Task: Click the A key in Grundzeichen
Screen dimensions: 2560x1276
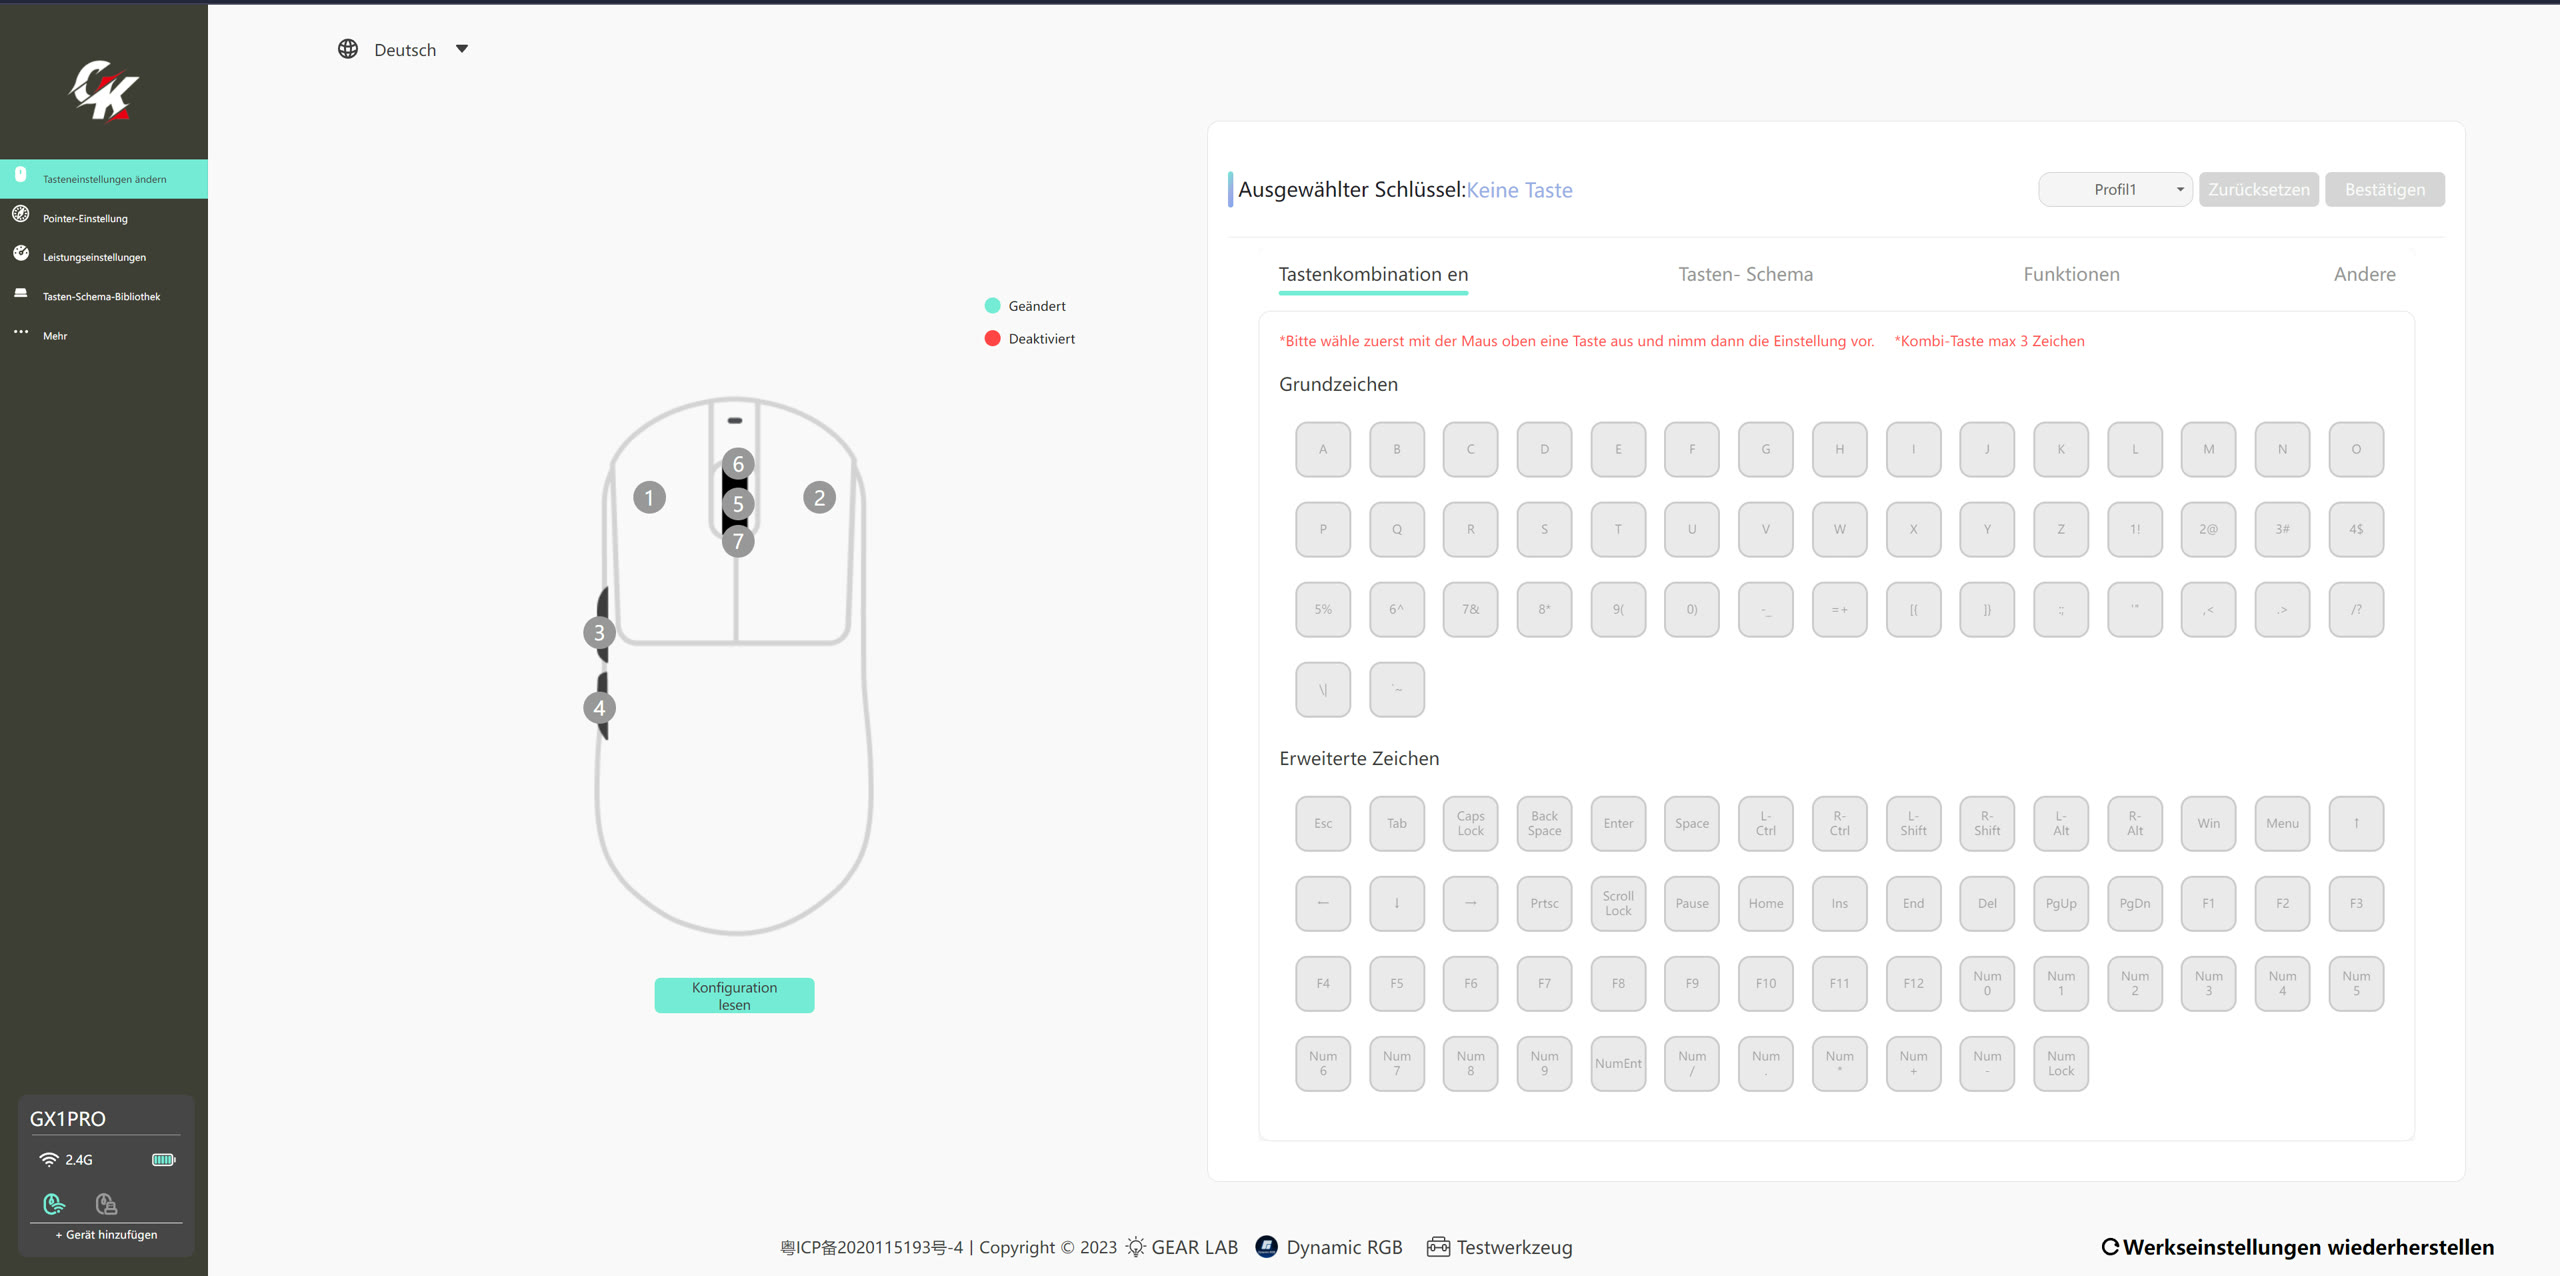Action: [x=1322, y=449]
